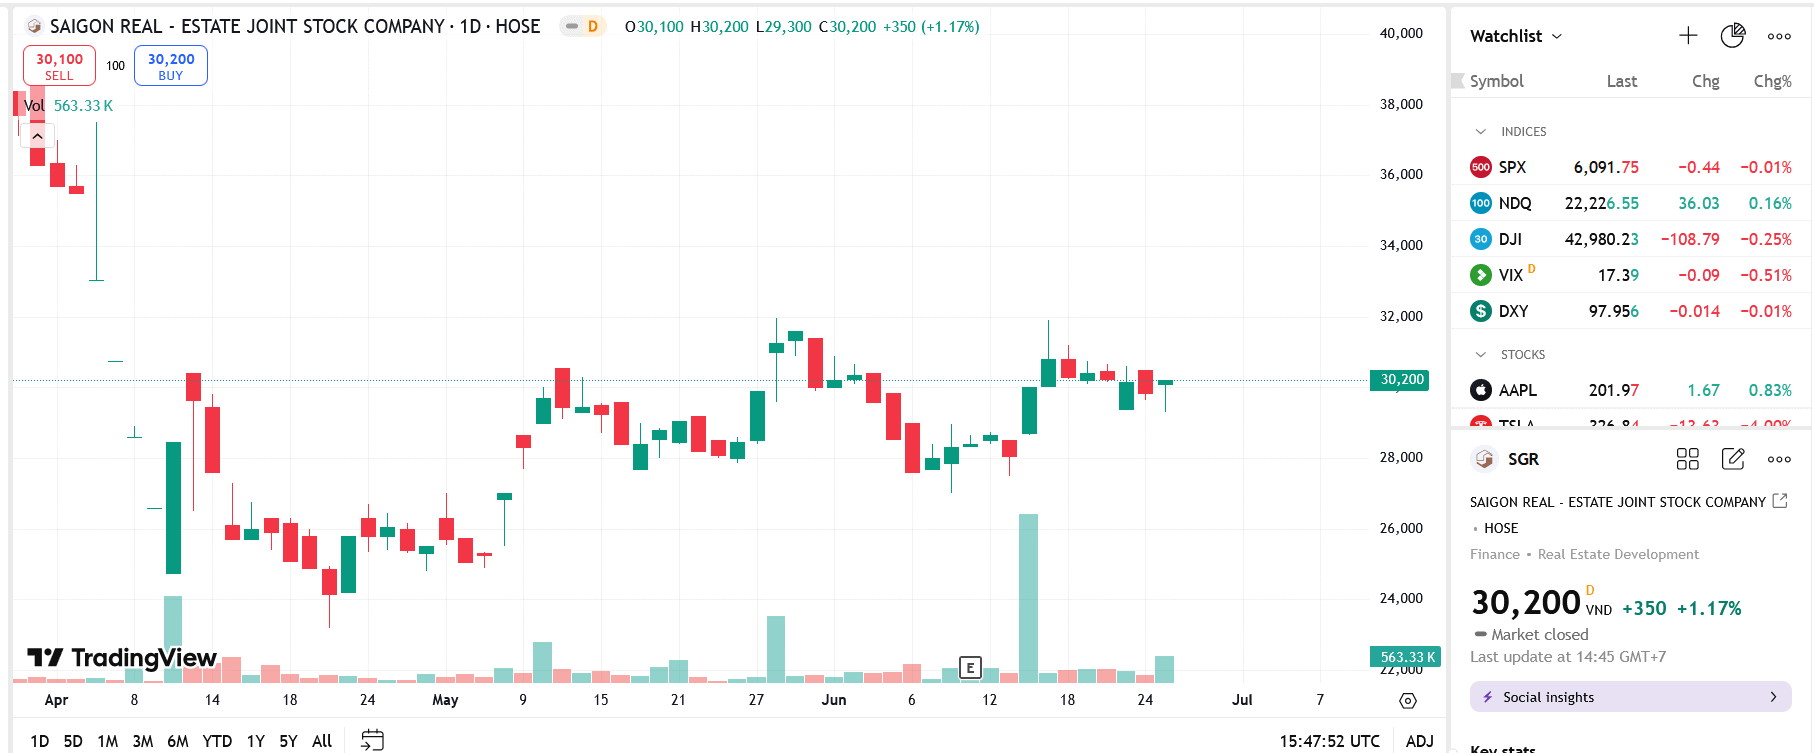
Task: Click Social insights lightning icon
Action: click(1487, 697)
